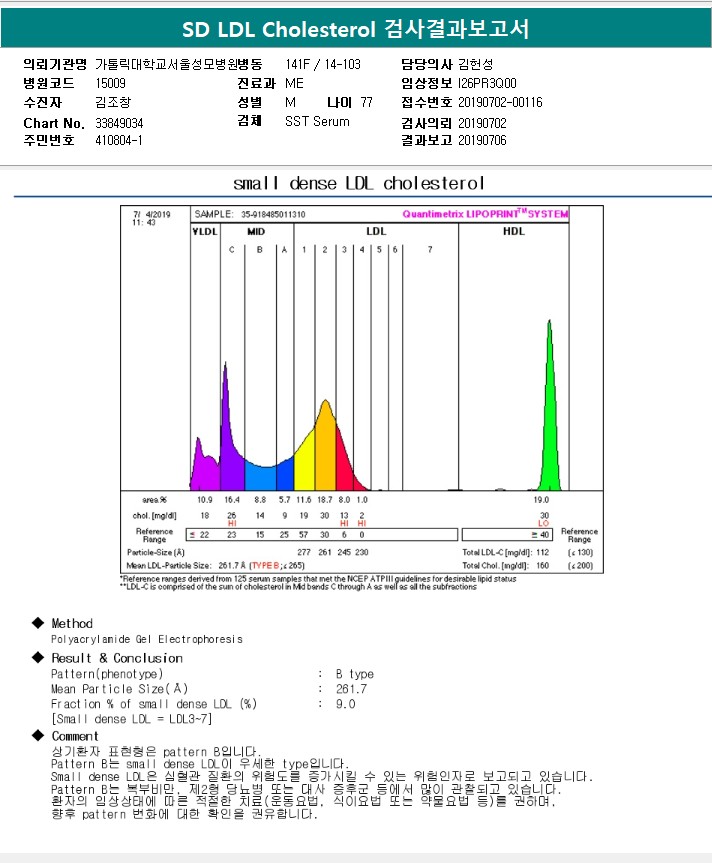Click the "Comment" section heading
The image size is (712, 863).
75,736
